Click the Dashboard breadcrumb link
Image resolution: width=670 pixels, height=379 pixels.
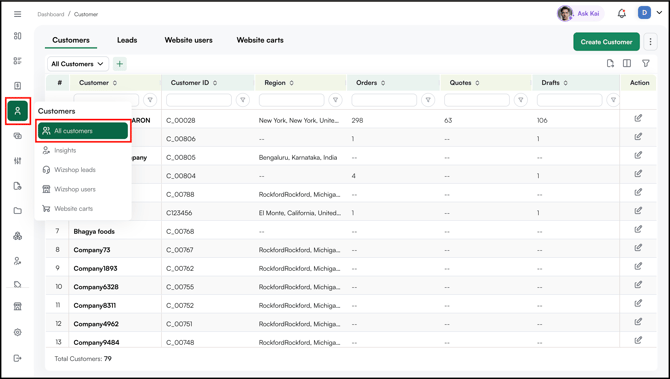point(50,14)
